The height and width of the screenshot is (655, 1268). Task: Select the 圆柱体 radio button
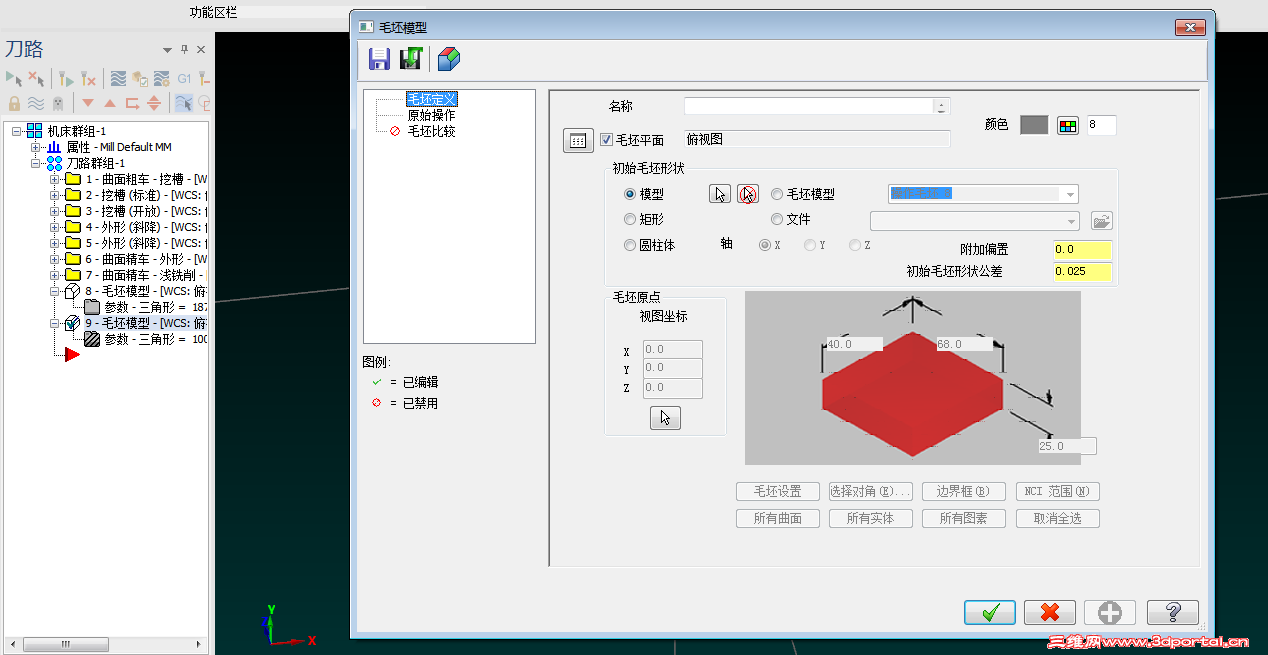(630, 245)
